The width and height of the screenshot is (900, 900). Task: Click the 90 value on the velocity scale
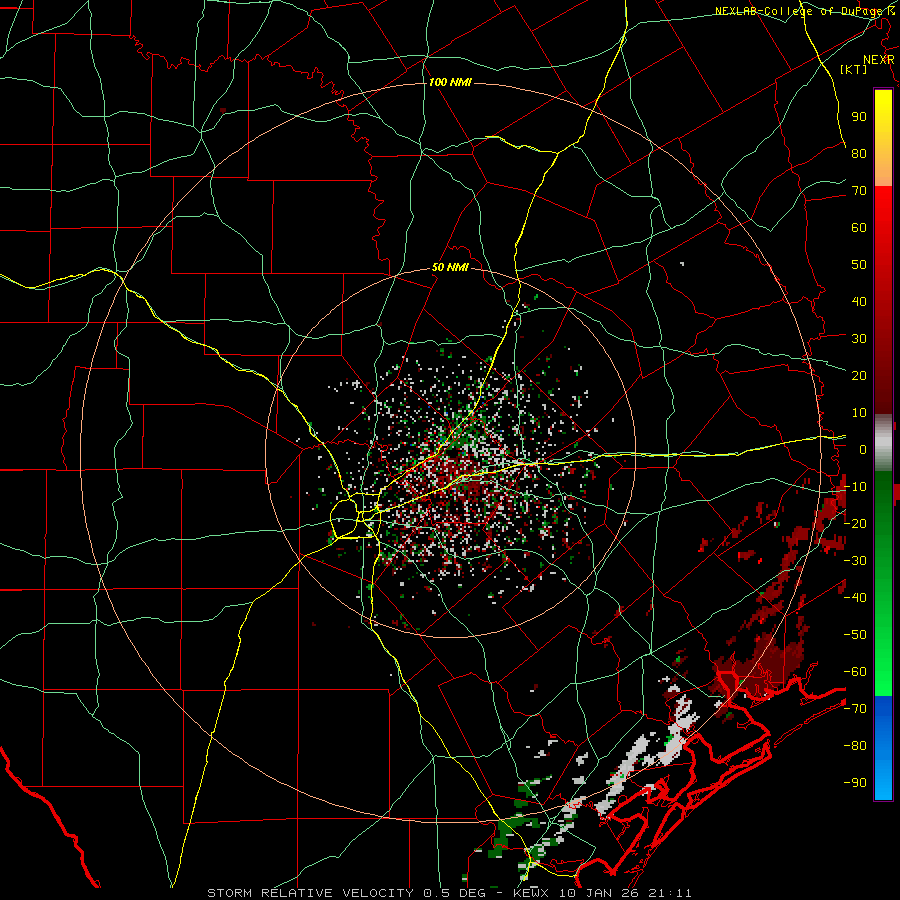click(859, 117)
